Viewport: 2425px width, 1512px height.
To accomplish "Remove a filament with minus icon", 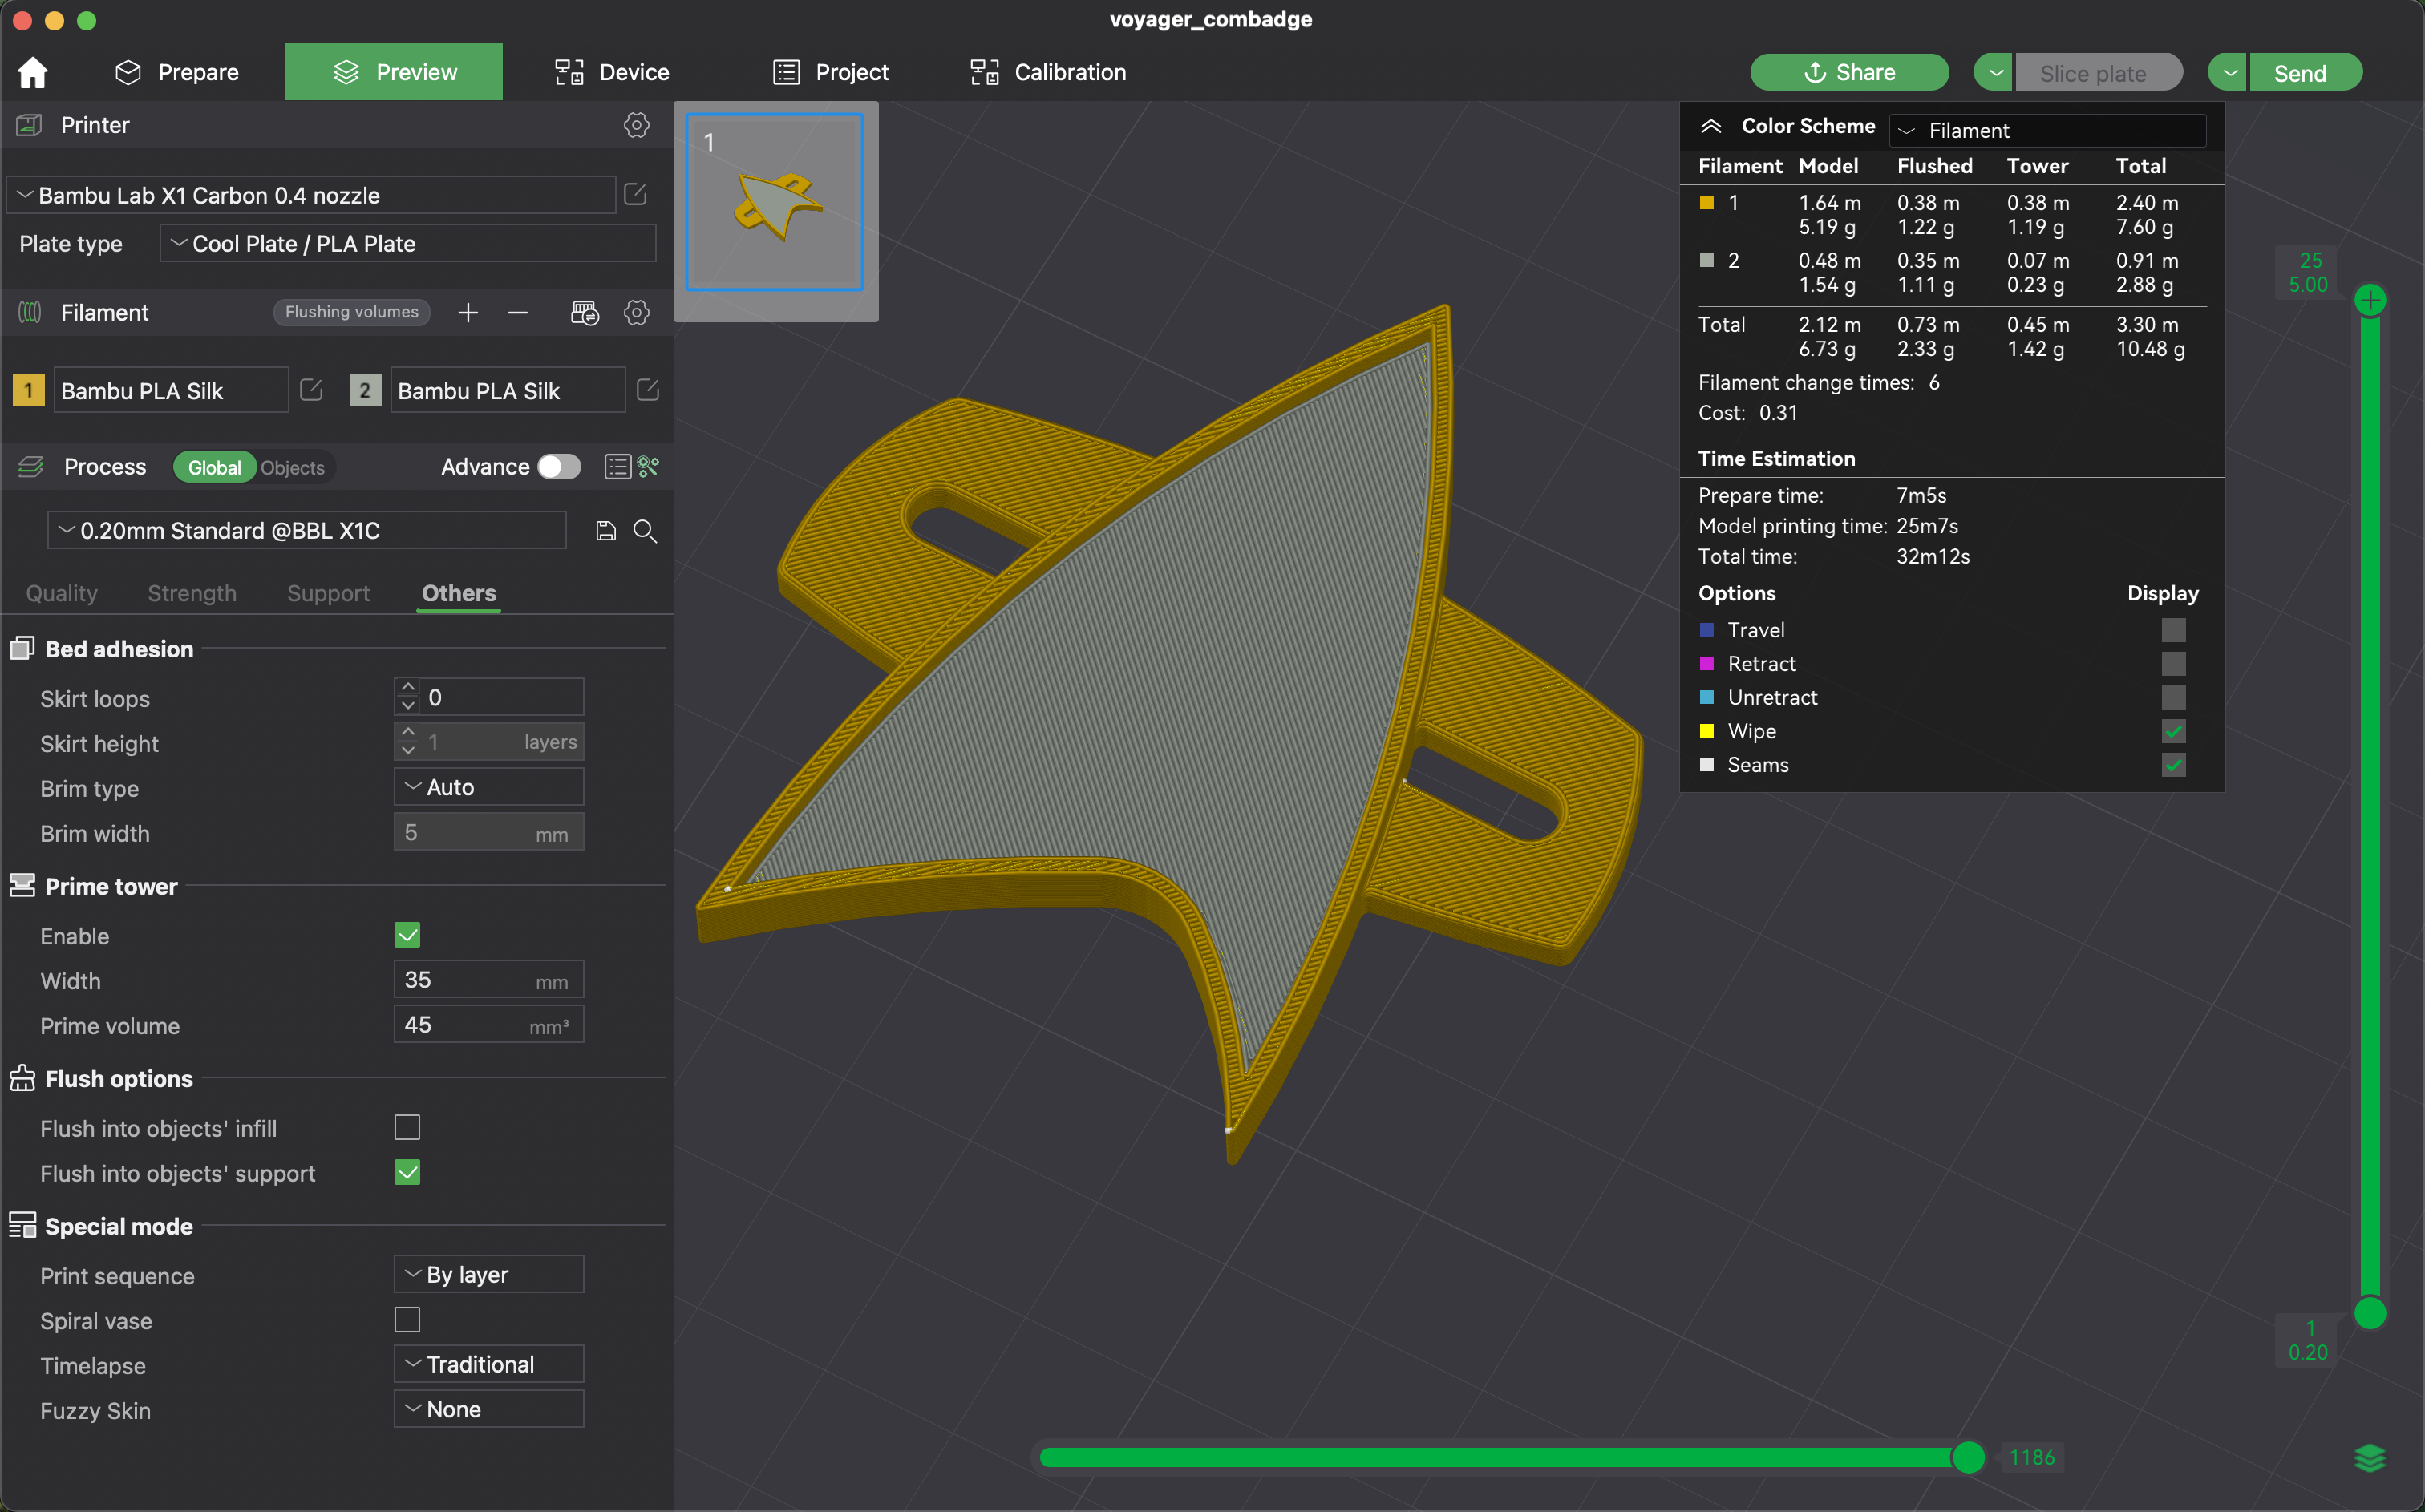I will 517,313.
